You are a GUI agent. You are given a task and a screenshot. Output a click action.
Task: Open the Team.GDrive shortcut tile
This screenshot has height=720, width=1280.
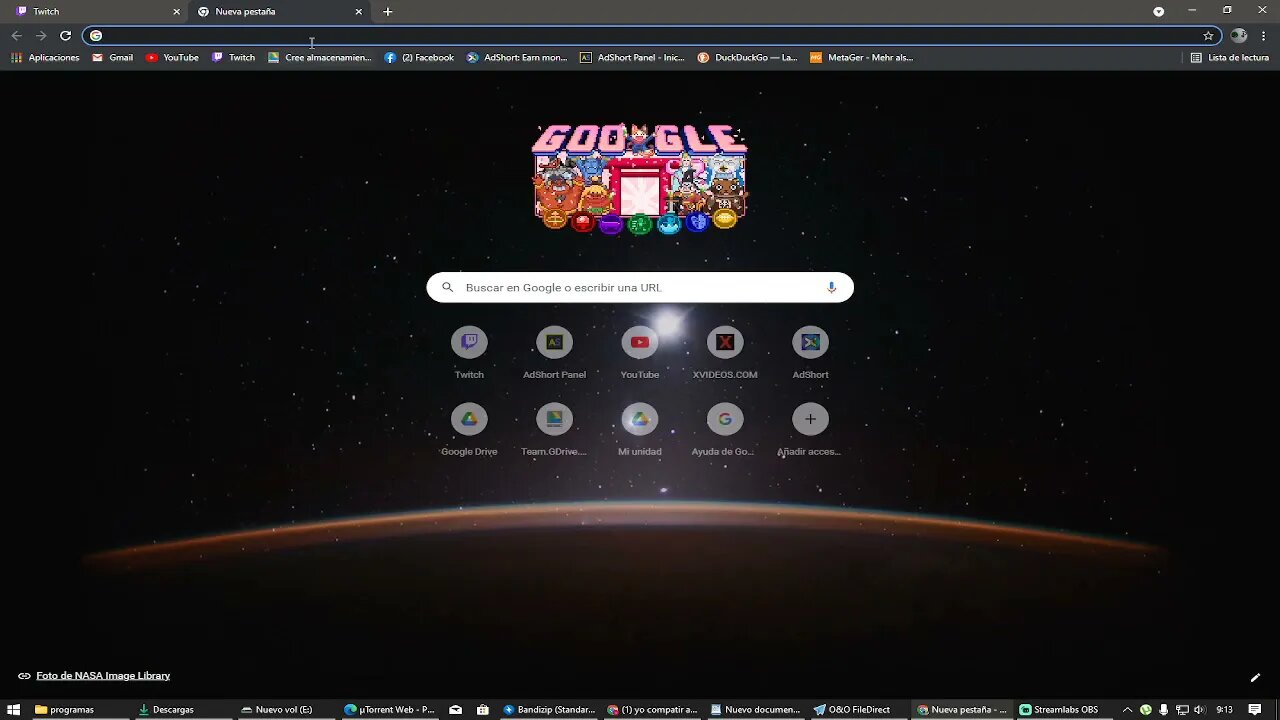coord(554,430)
